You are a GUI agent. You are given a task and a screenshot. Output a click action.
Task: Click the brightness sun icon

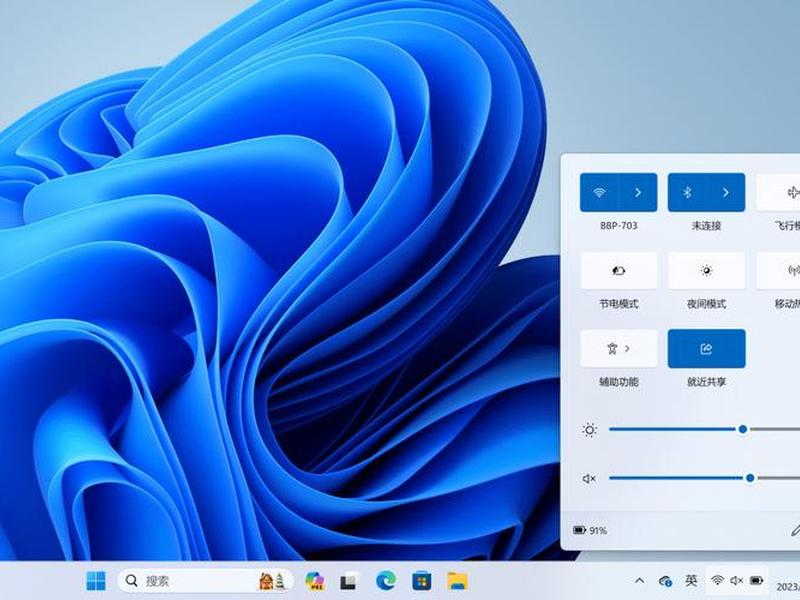click(589, 430)
